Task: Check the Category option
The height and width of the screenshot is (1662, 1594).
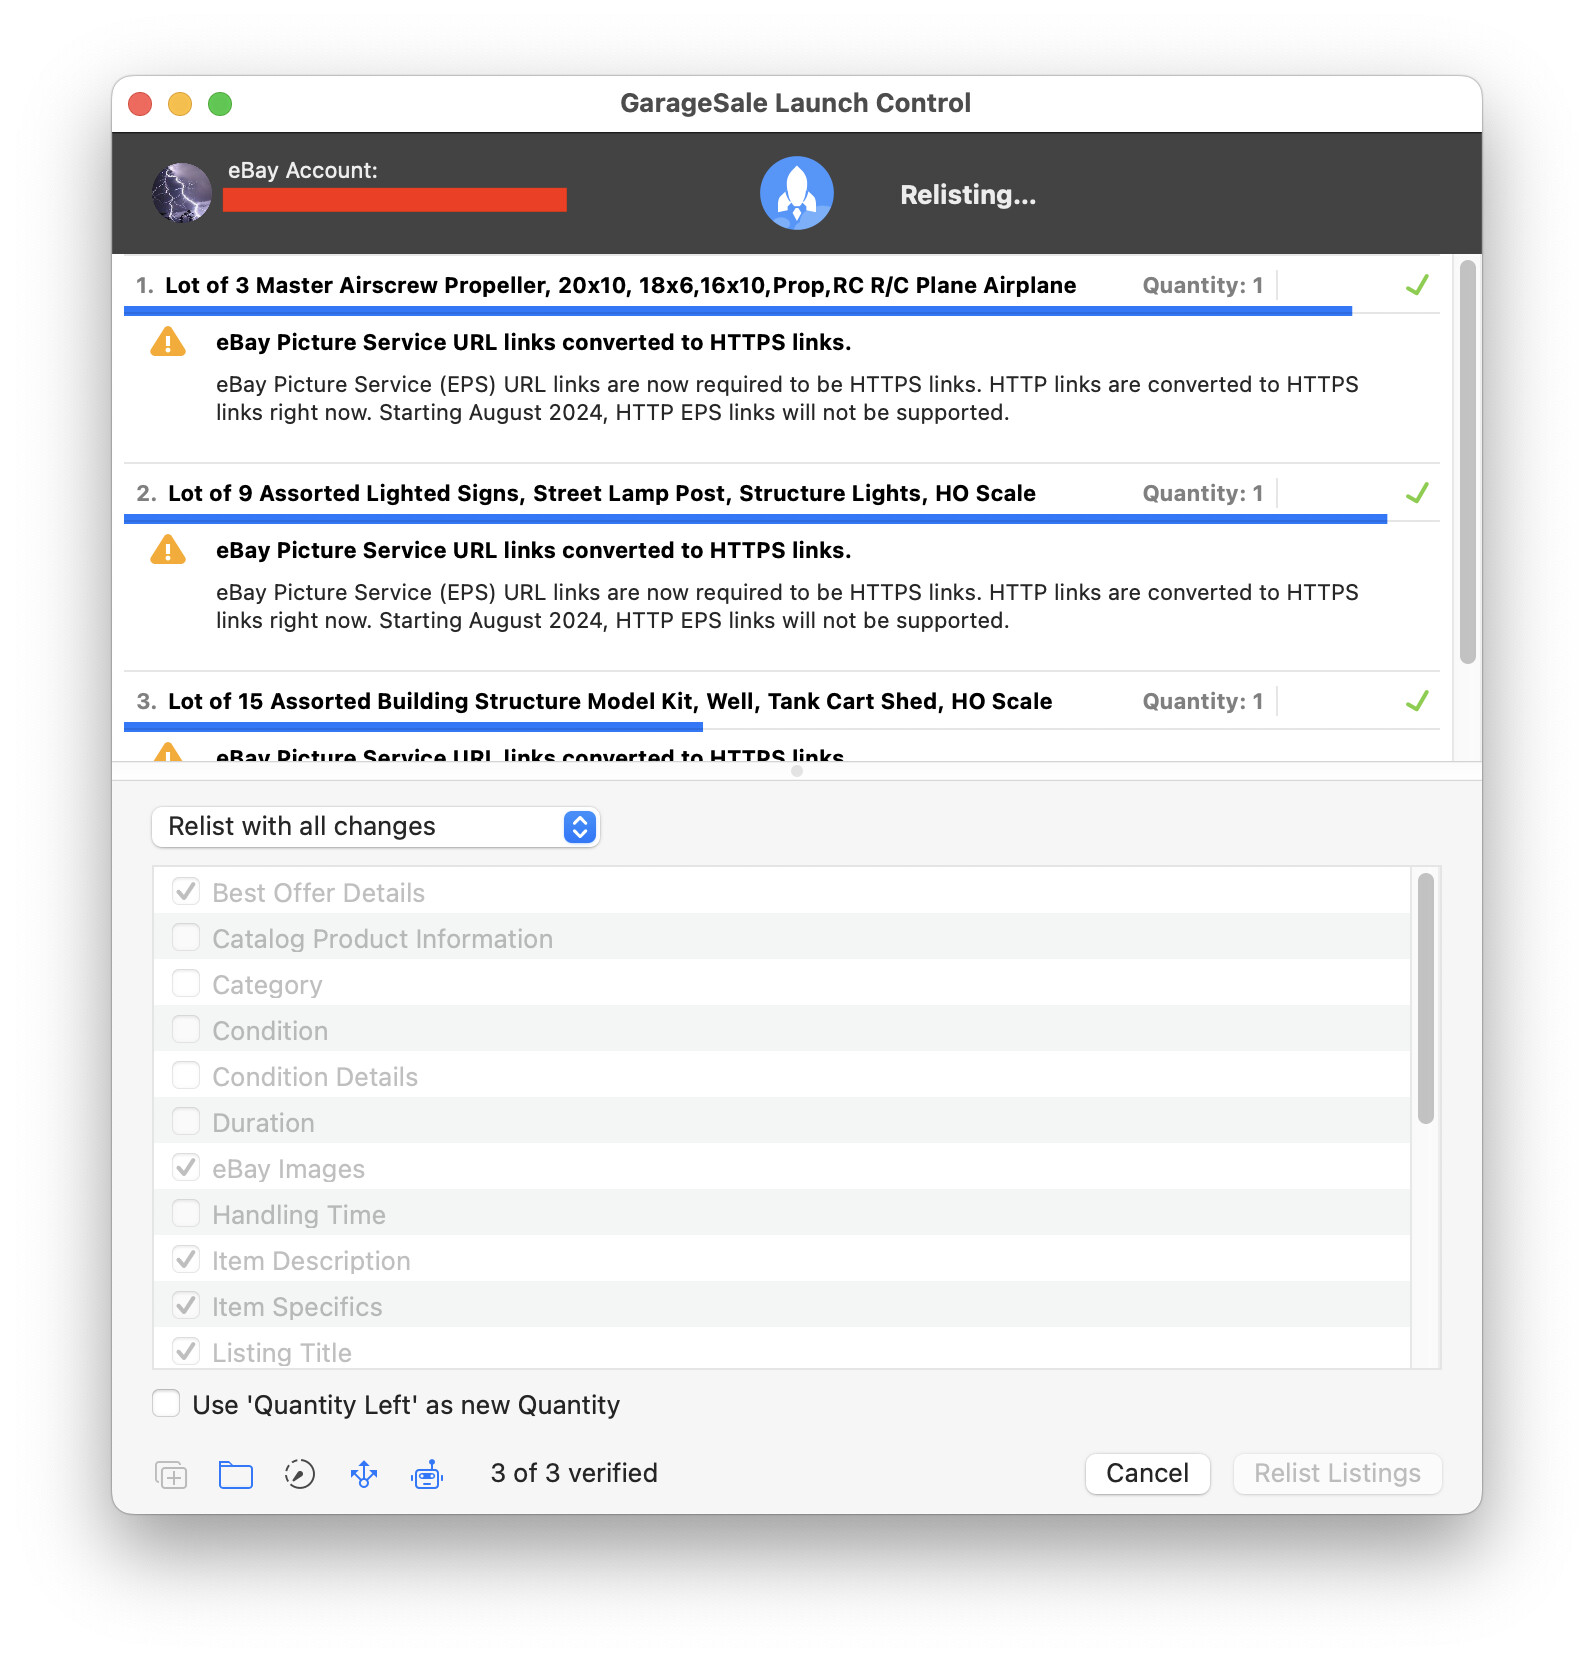Action: click(x=186, y=983)
